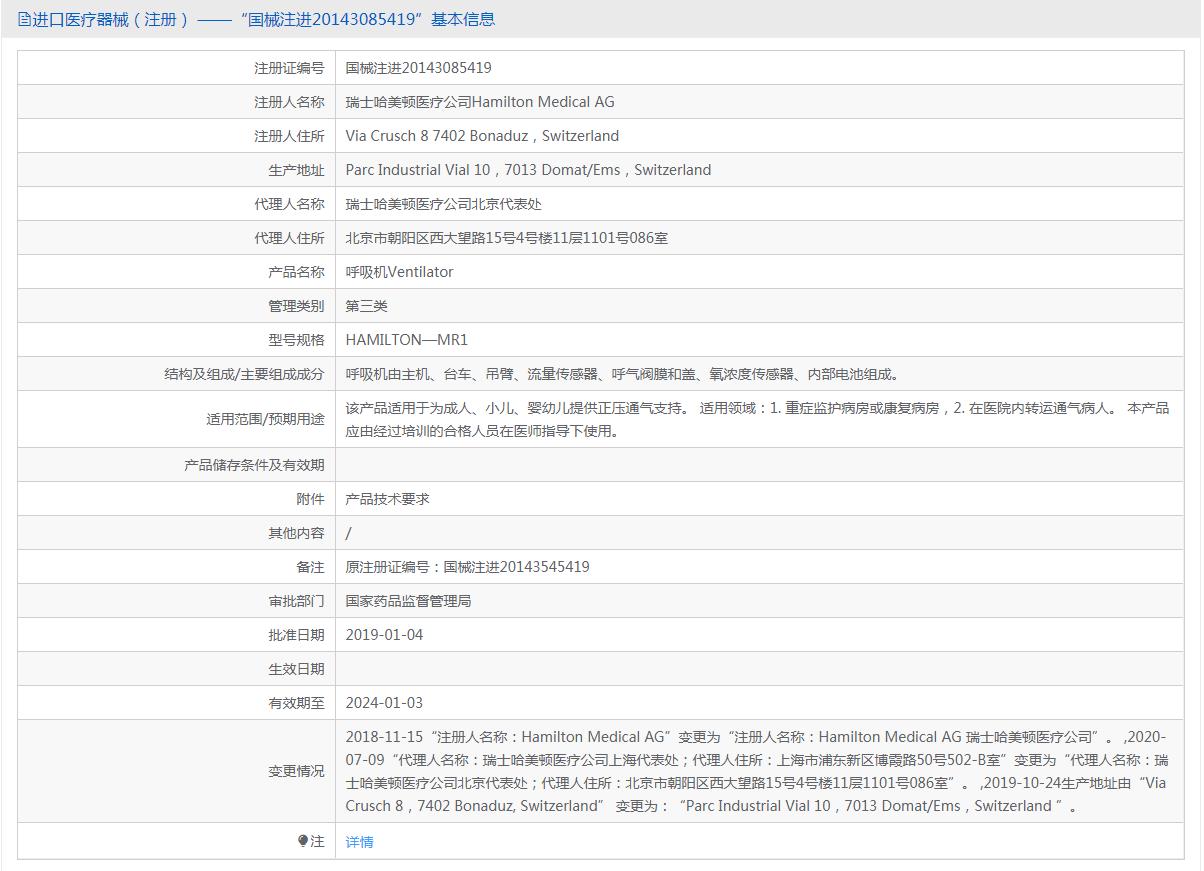Click the 产品储存条件及有效期 label
1204x871 pixels.
tap(255, 465)
